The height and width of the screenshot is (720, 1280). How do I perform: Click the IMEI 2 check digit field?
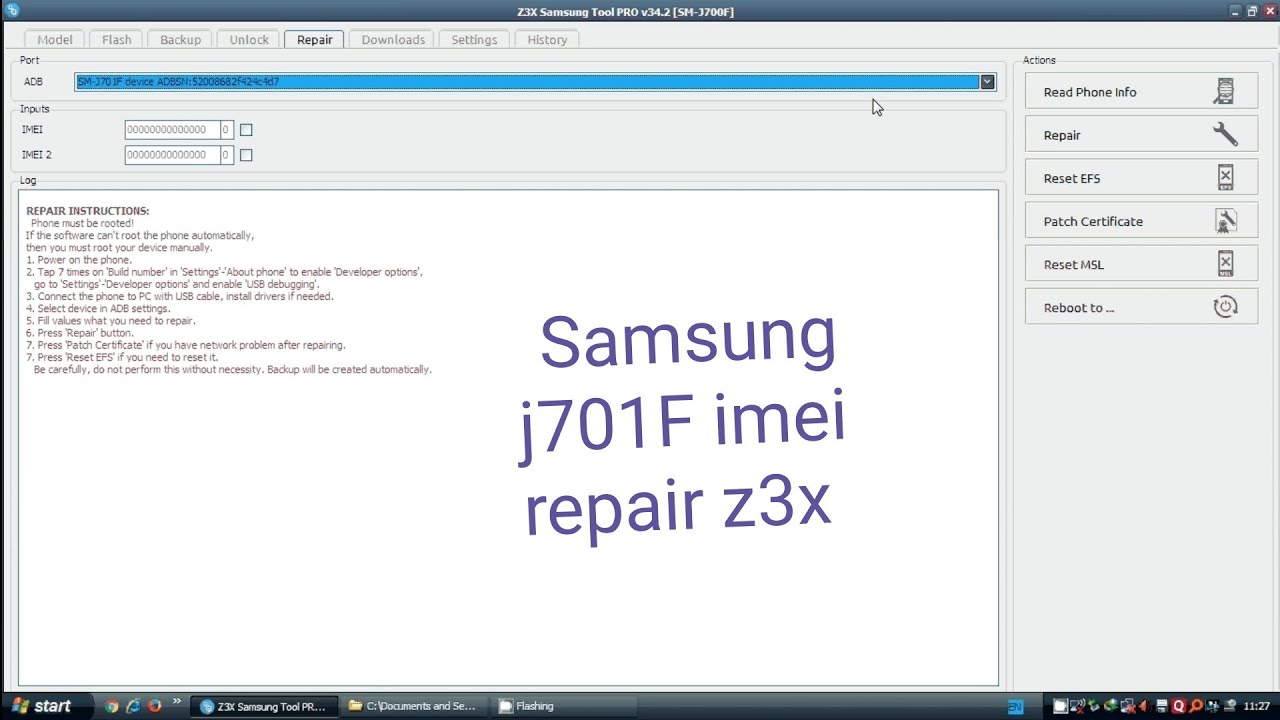tap(226, 155)
